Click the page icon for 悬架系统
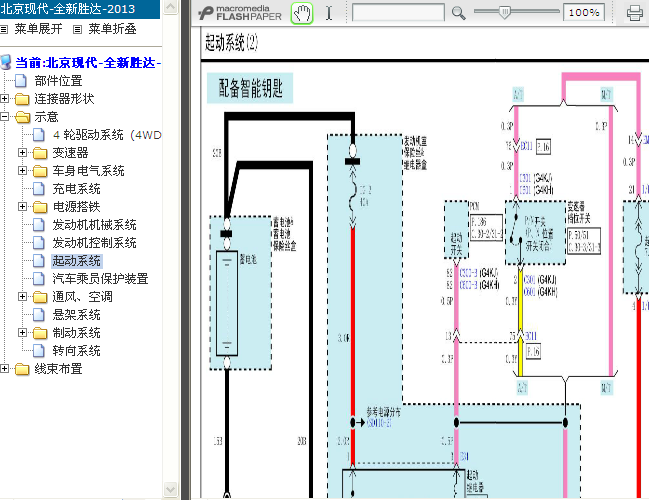Viewport: 649px width, 500px height. 39,315
